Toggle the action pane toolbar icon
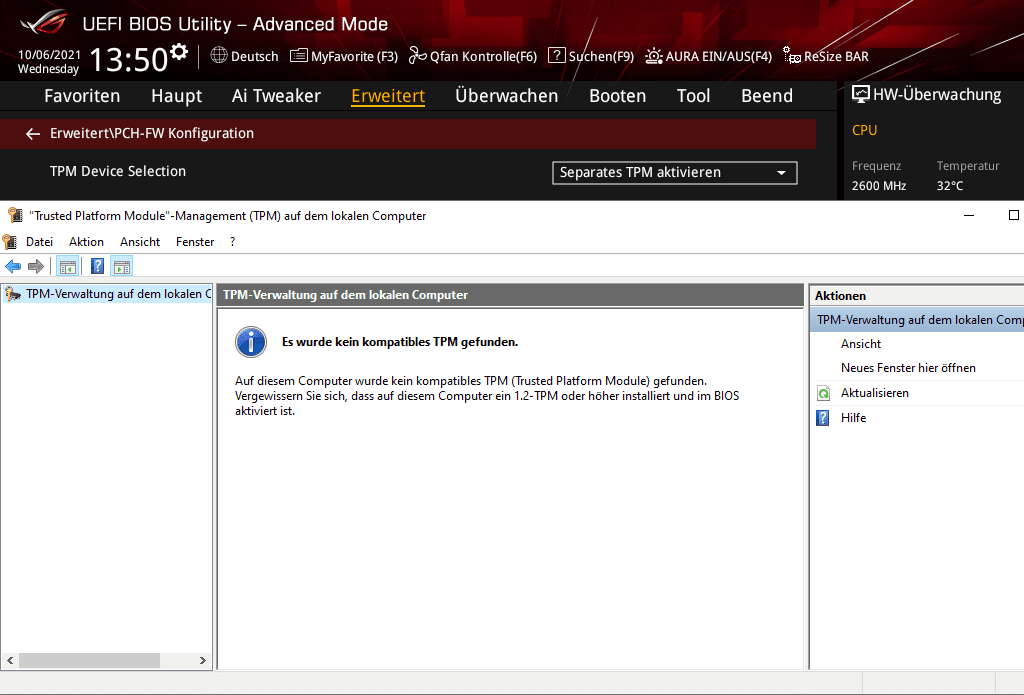The image size is (1024, 695). [122, 267]
